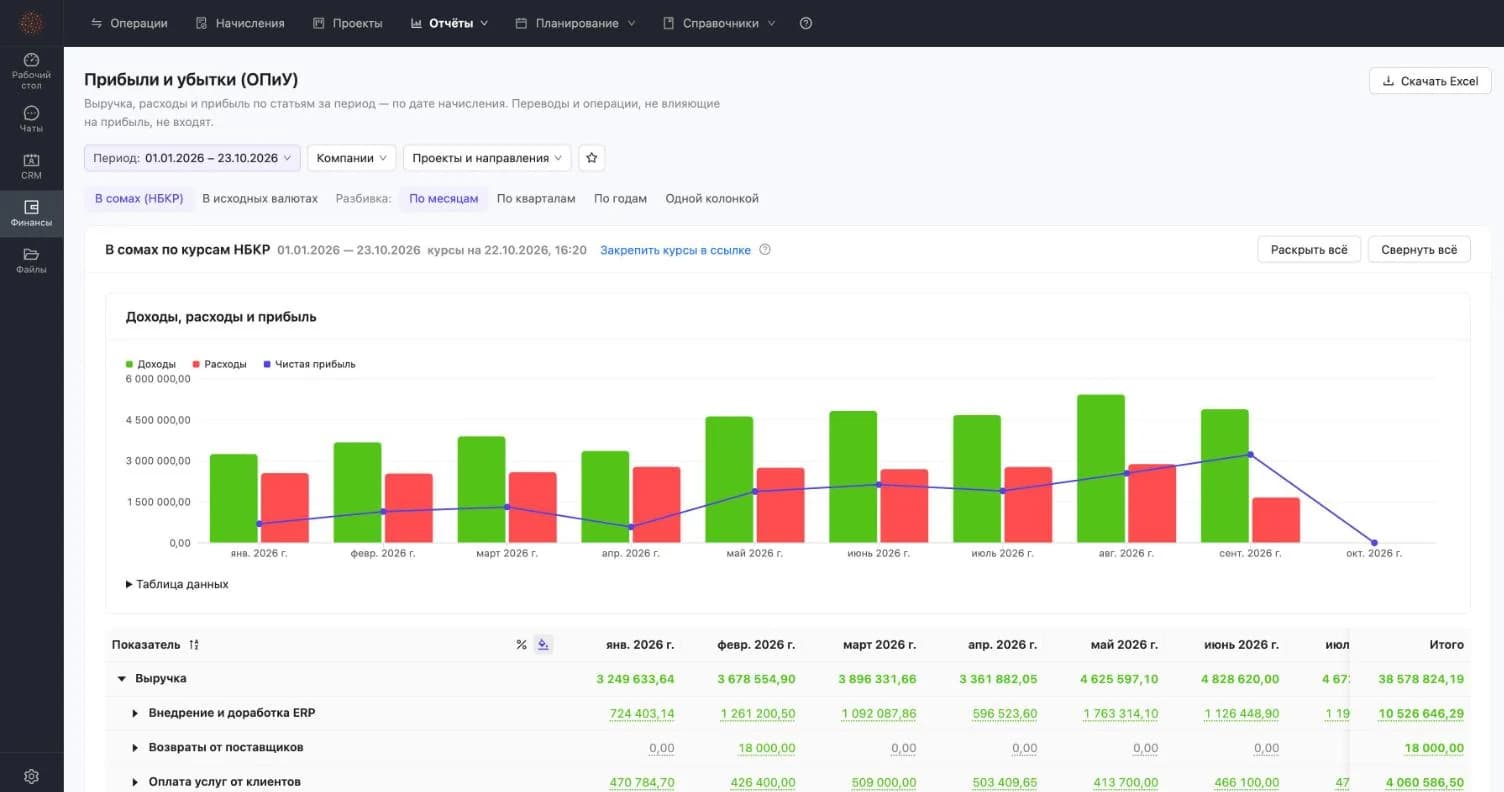Click the Скачать Excel button
This screenshot has height=792, width=1504.
point(1430,81)
